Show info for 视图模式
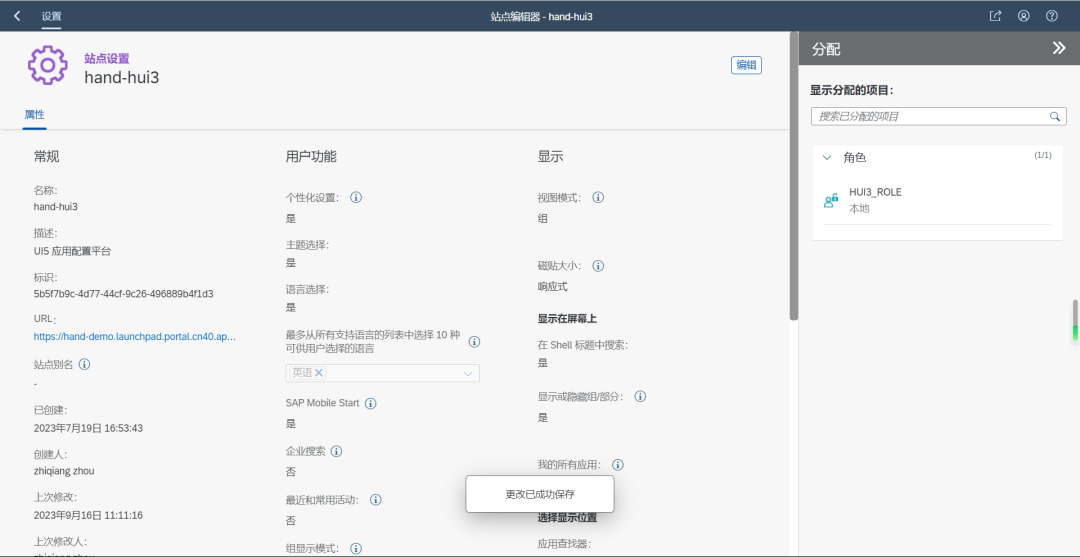Viewport: 1080px width, 557px height. point(599,198)
